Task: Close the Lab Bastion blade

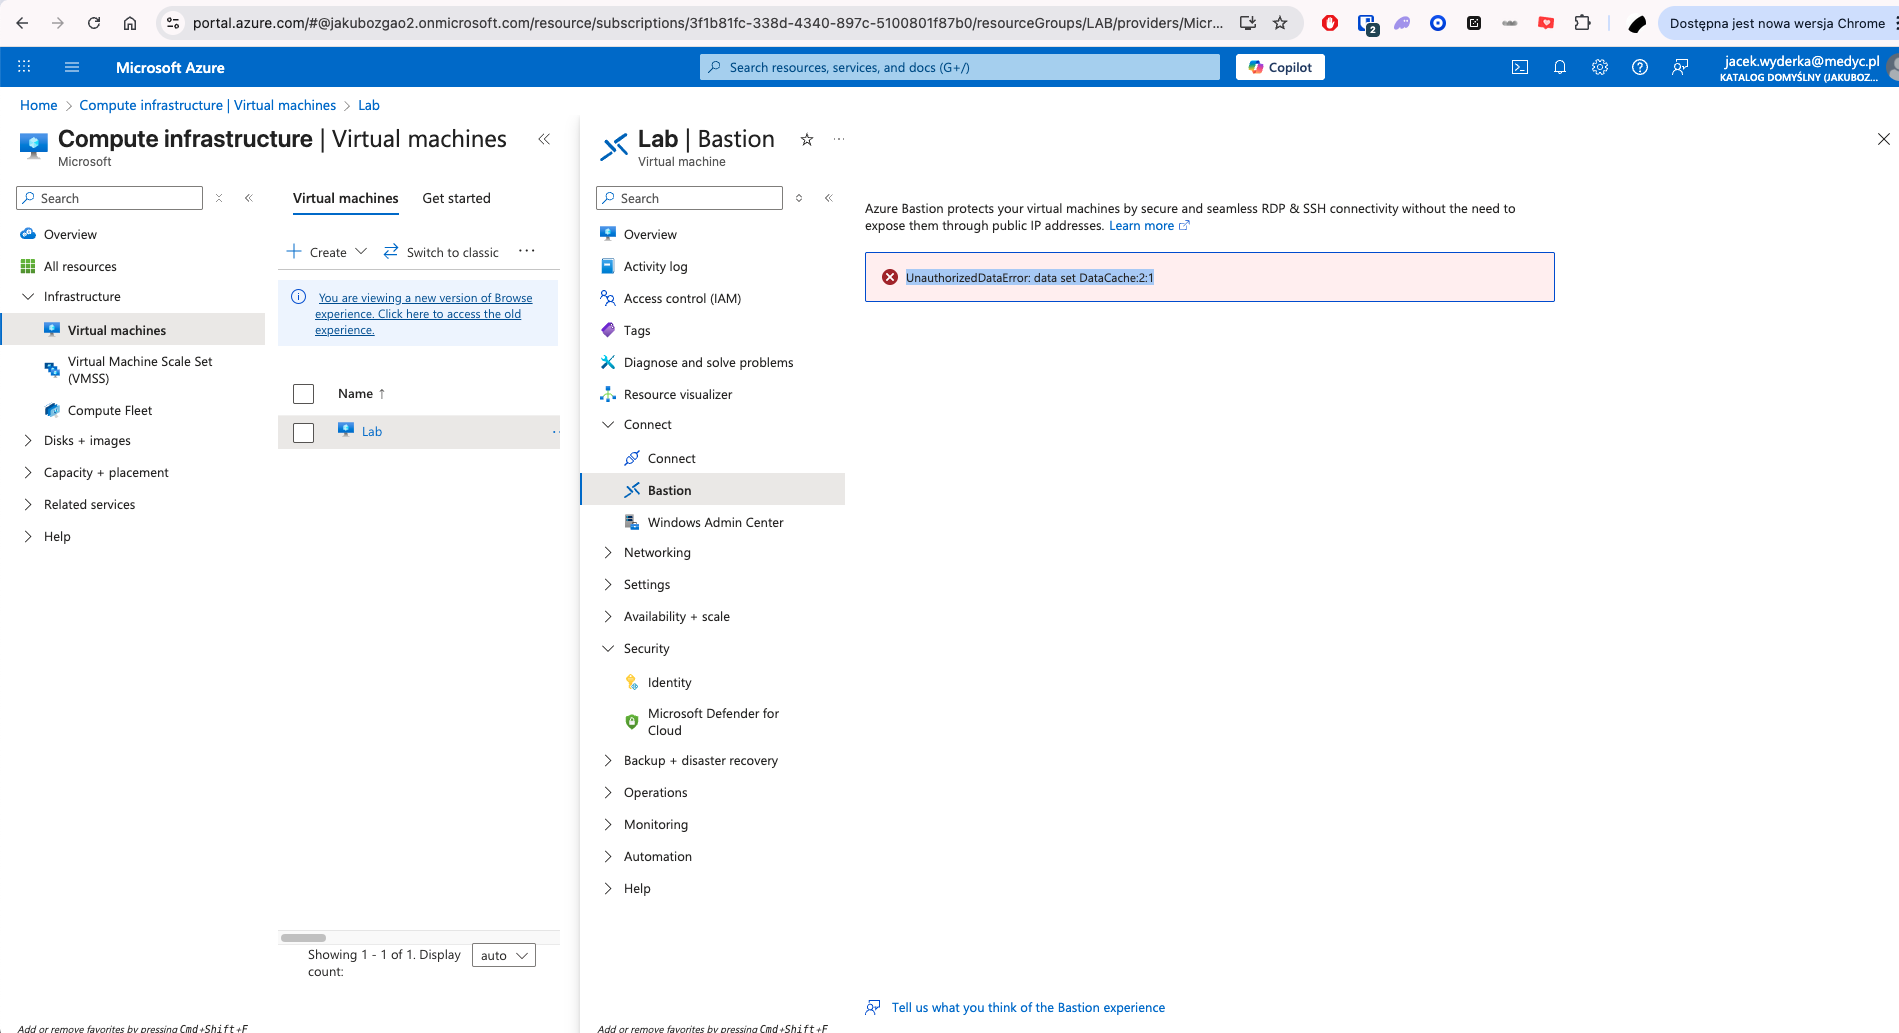Action: [1884, 139]
